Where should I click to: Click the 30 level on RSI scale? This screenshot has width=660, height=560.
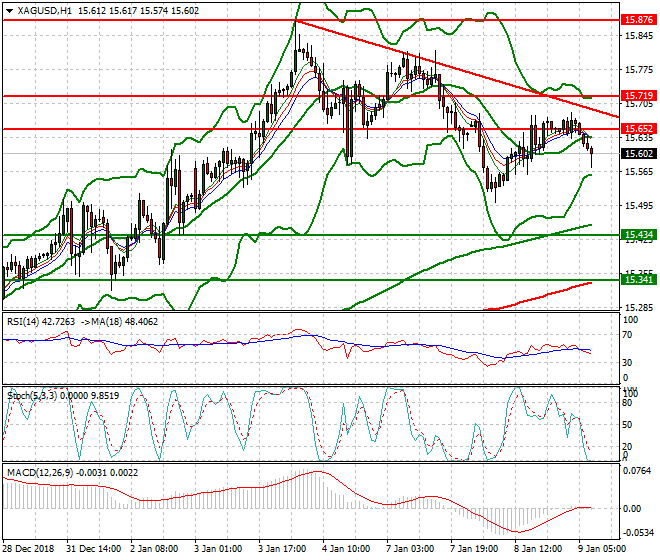pyautogui.click(x=627, y=363)
